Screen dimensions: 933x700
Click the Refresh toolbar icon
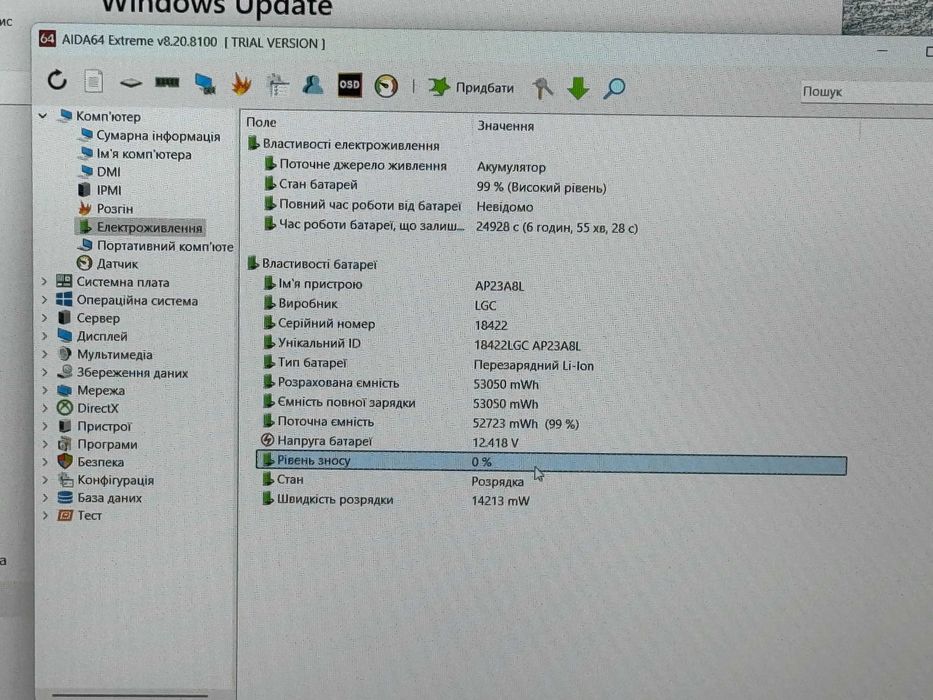(x=57, y=80)
